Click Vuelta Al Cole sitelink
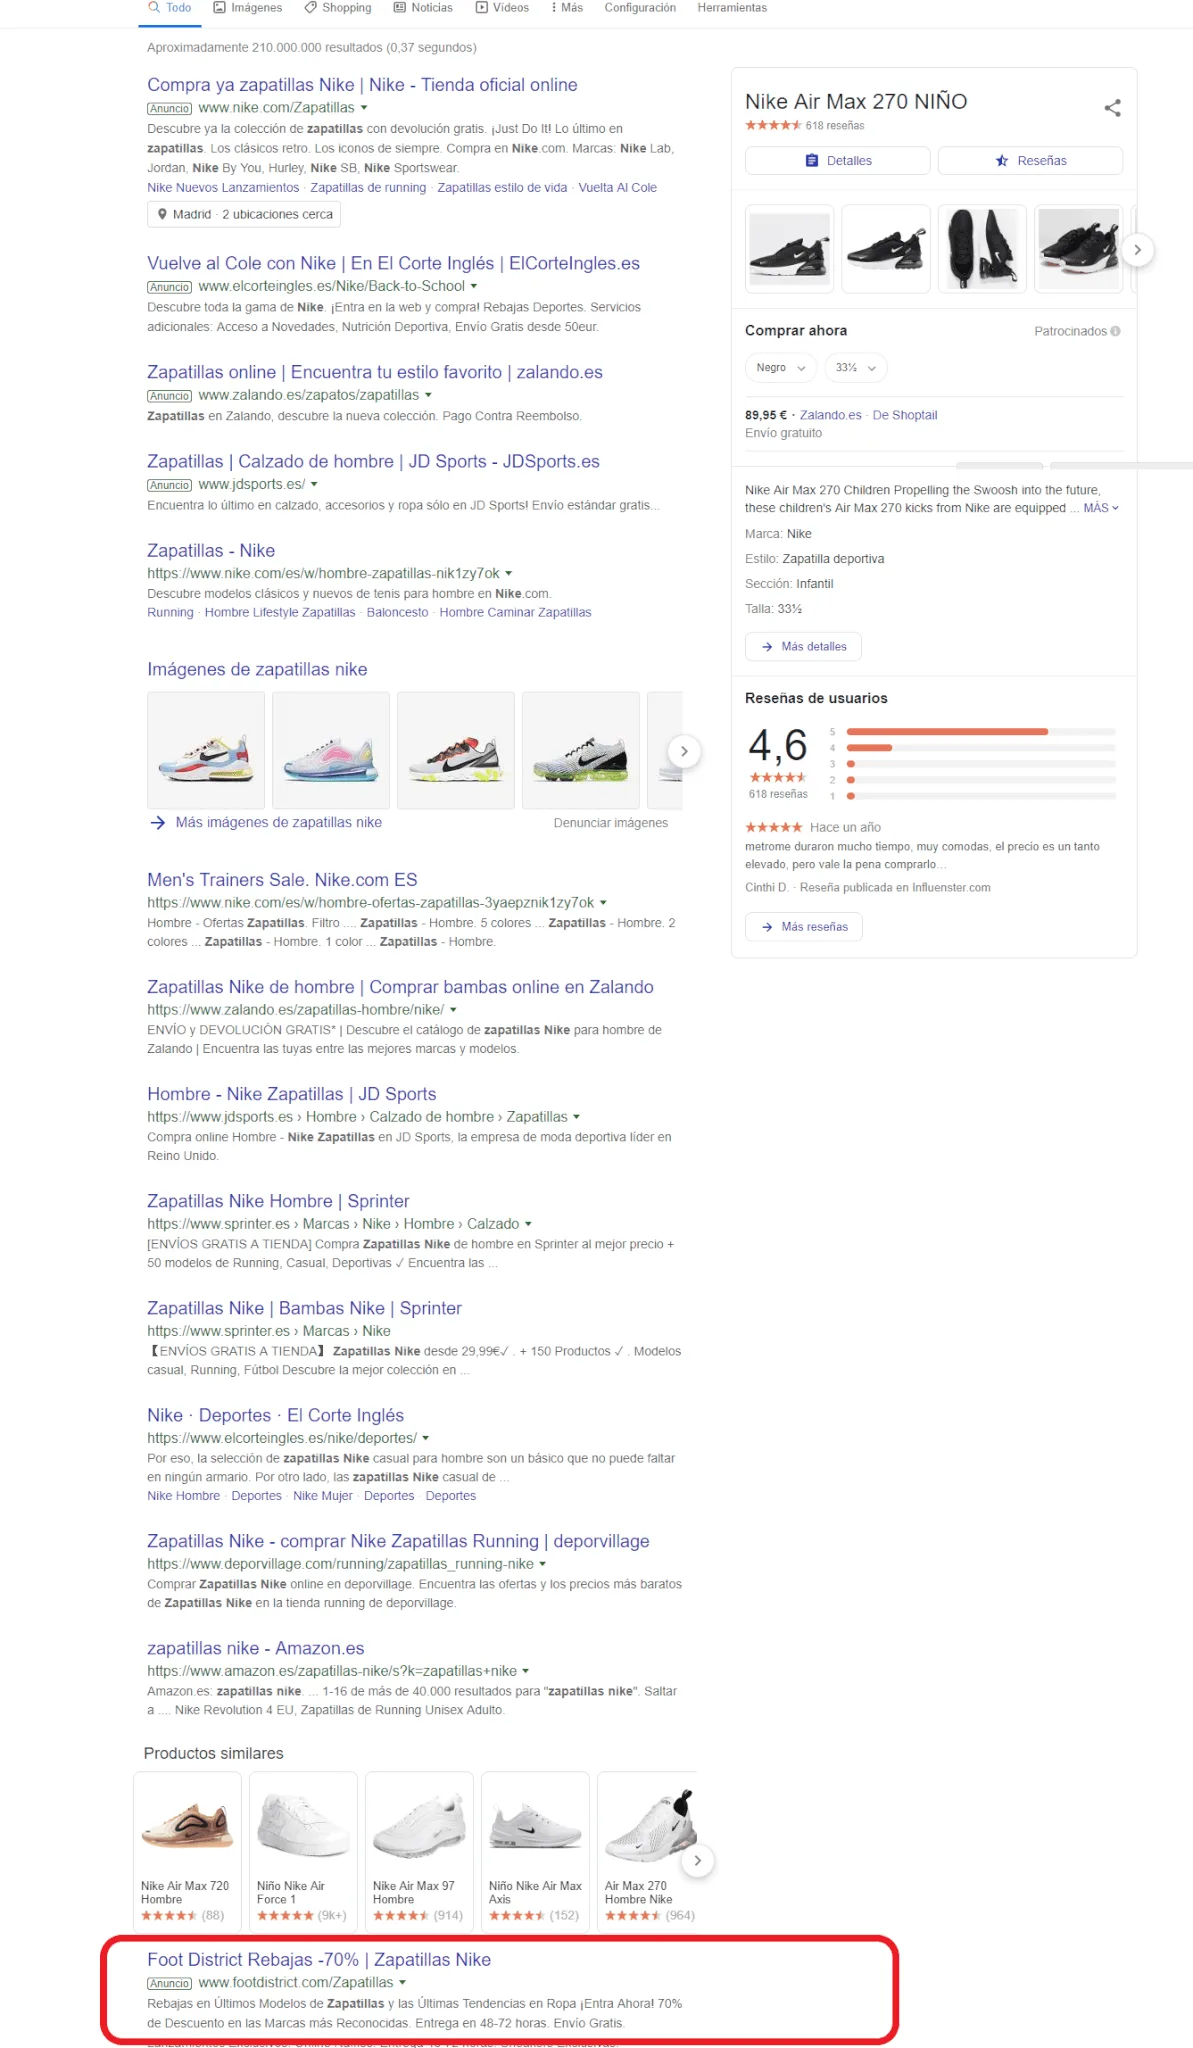Screen dimensions: 1193x2048 pos(617,188)
